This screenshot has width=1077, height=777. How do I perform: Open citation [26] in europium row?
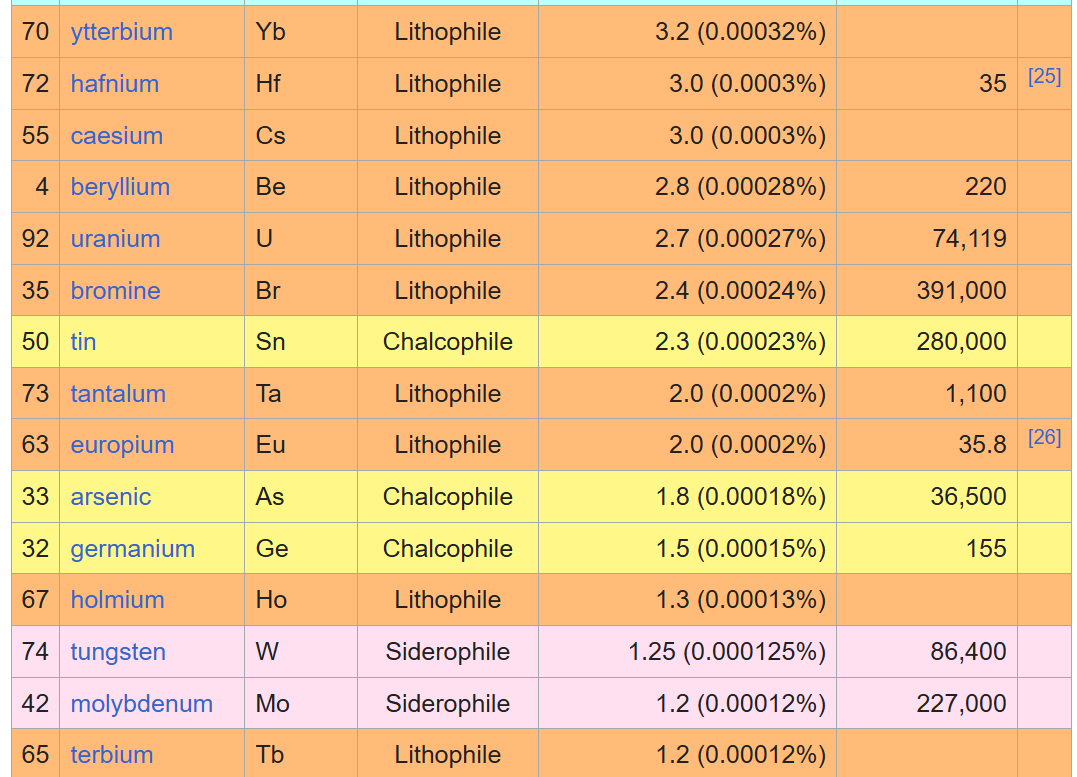click(1044, 438)
